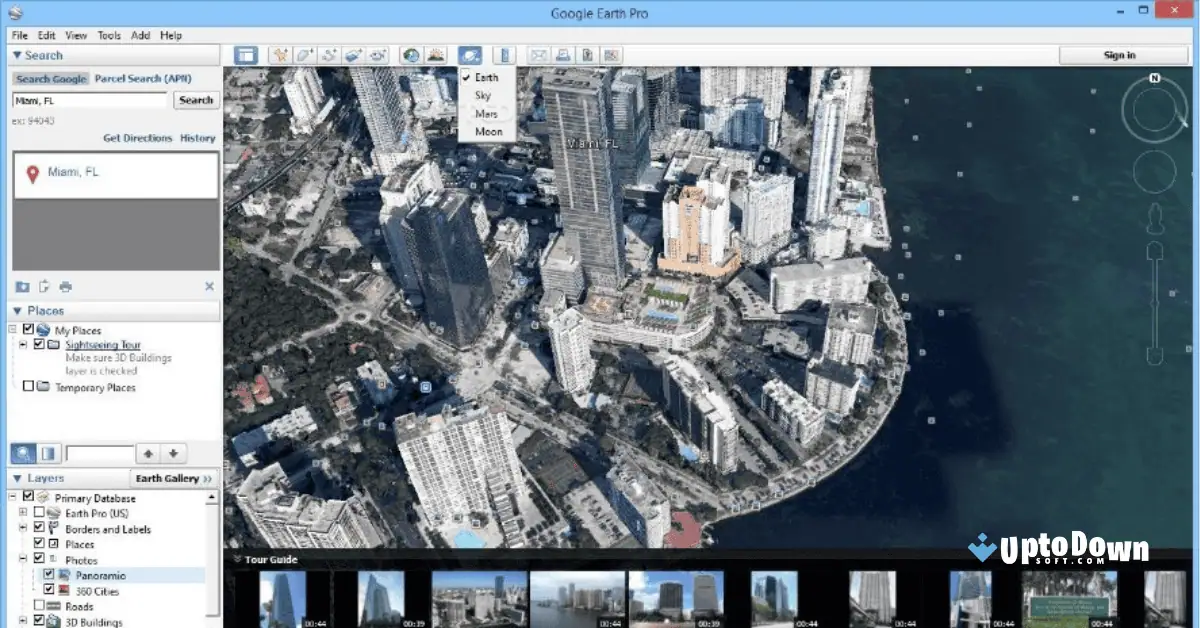Open the Record a Tour tool
The width and height of the screenshot is (1200, 628).
click(377, 55)
